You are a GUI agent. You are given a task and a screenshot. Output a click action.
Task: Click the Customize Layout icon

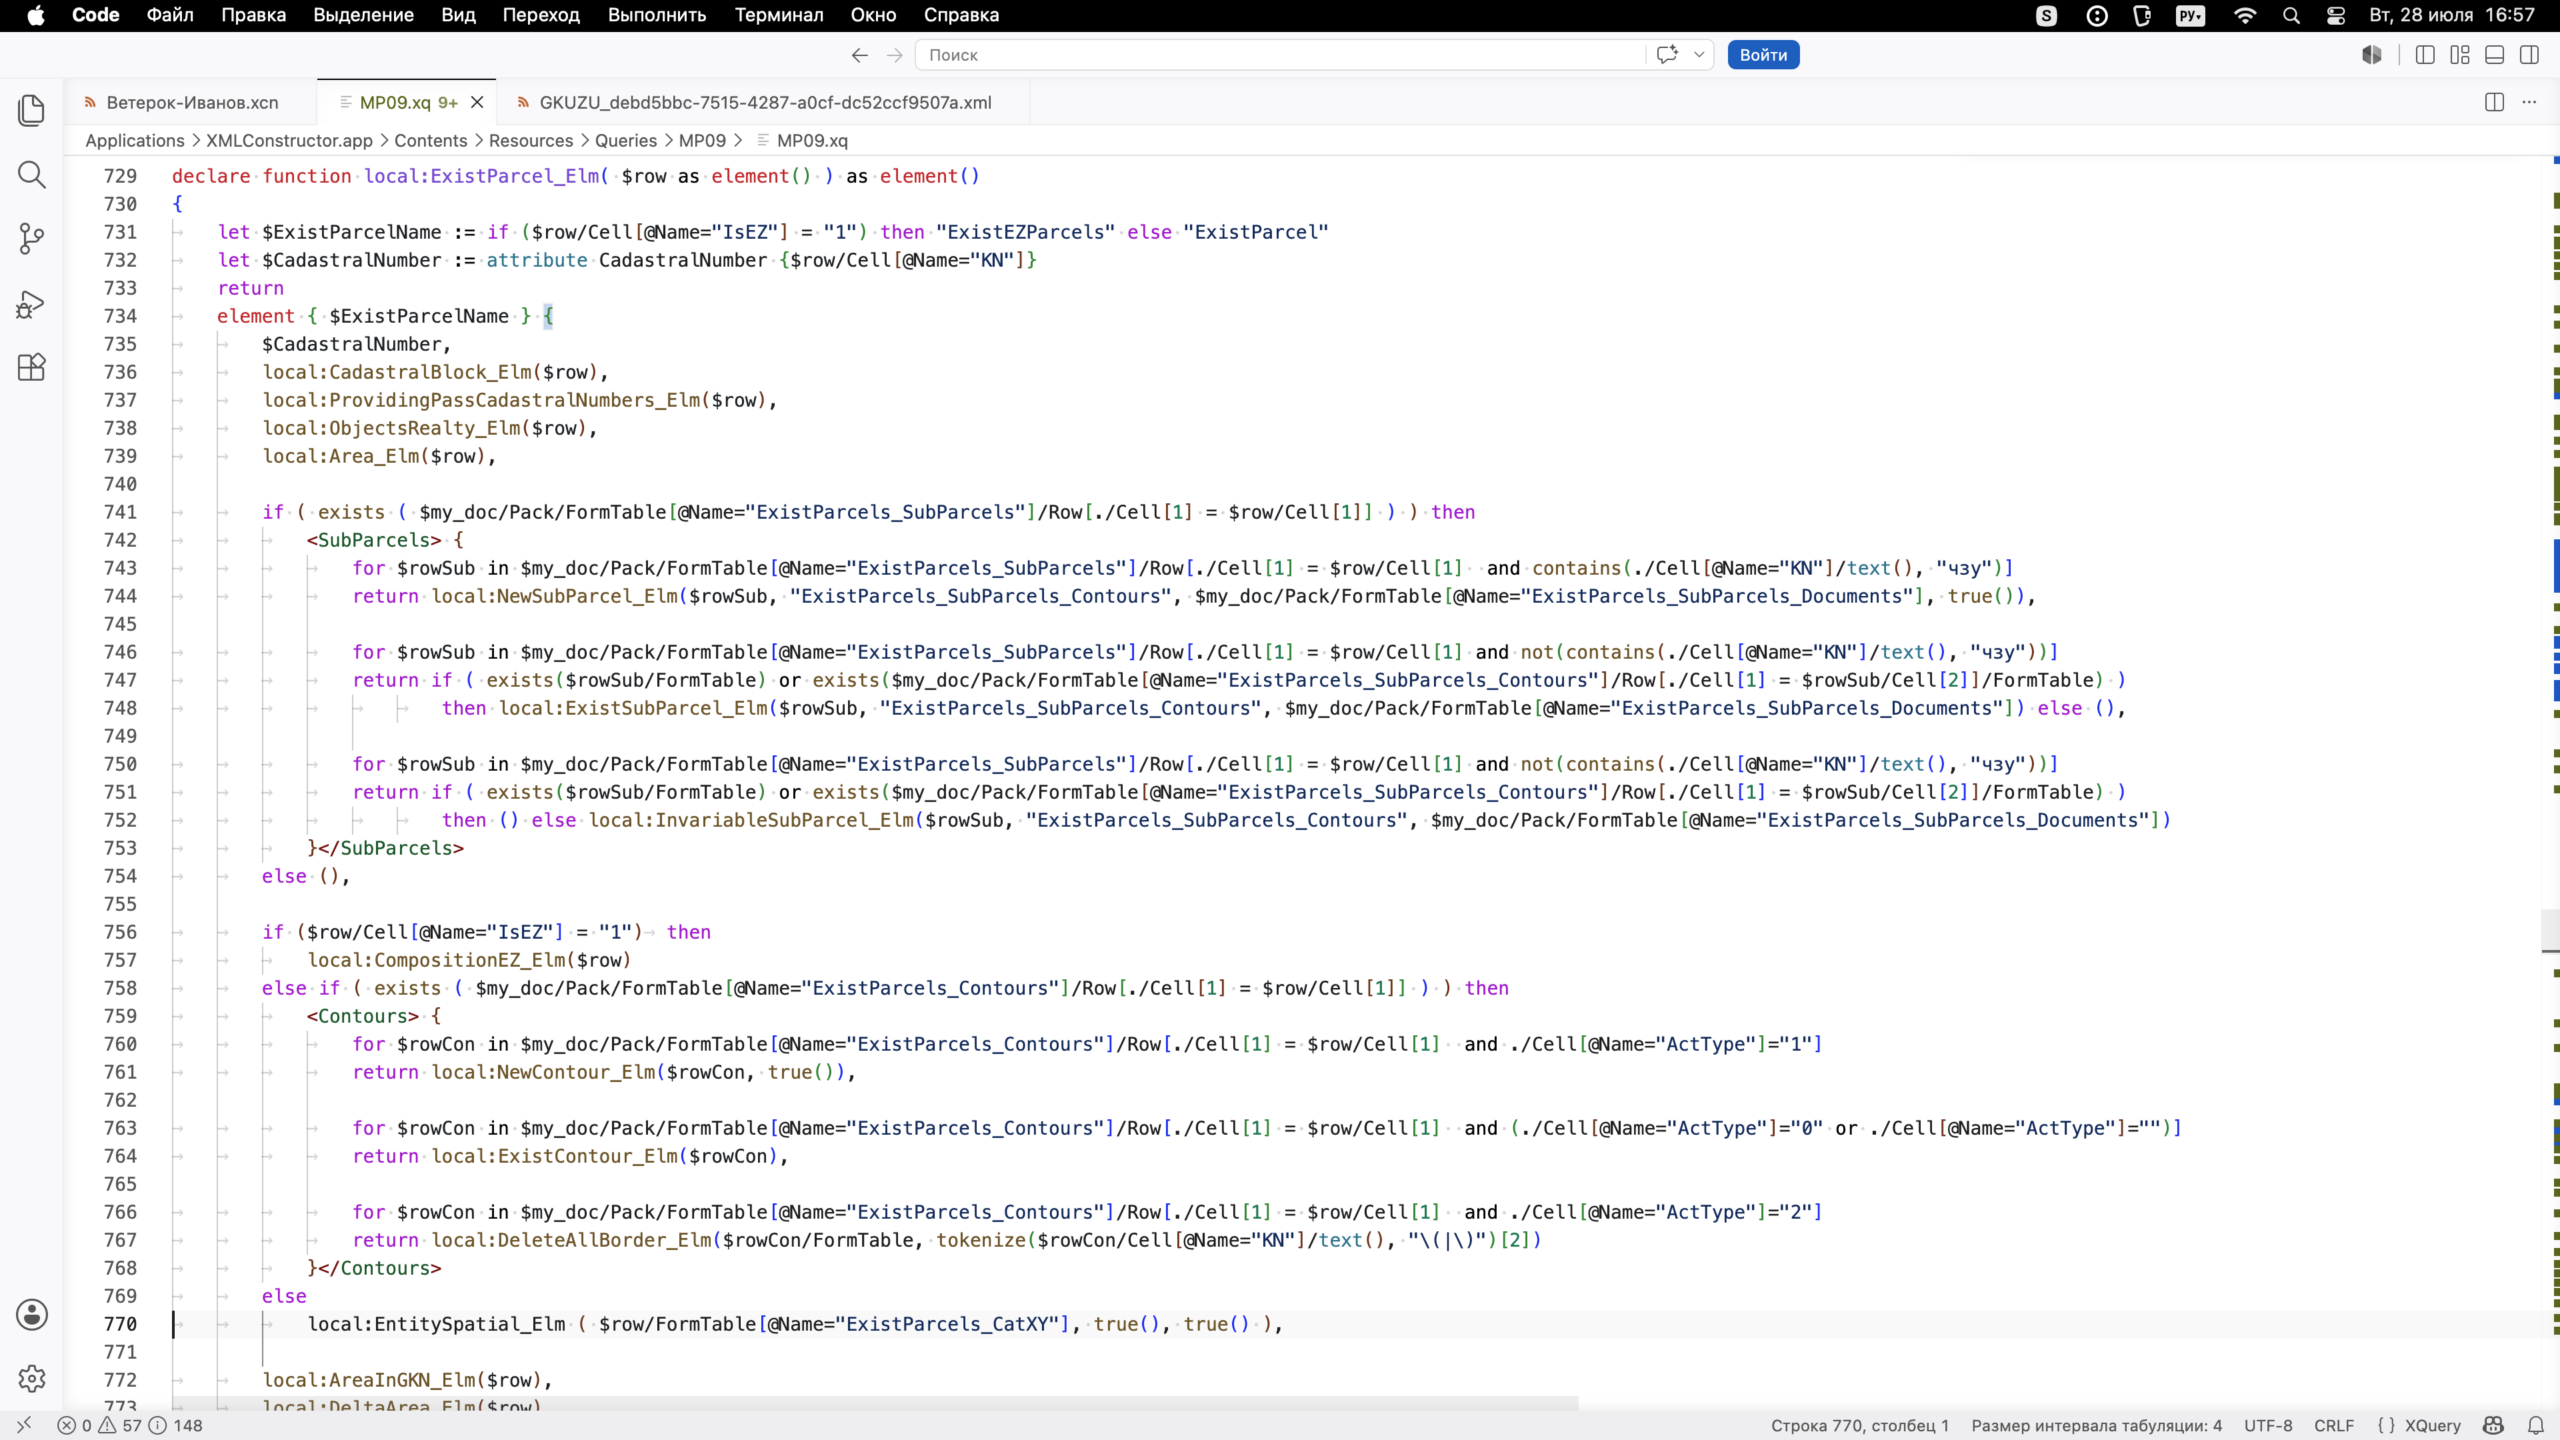pyautogui.click(x=2460, y=55)
